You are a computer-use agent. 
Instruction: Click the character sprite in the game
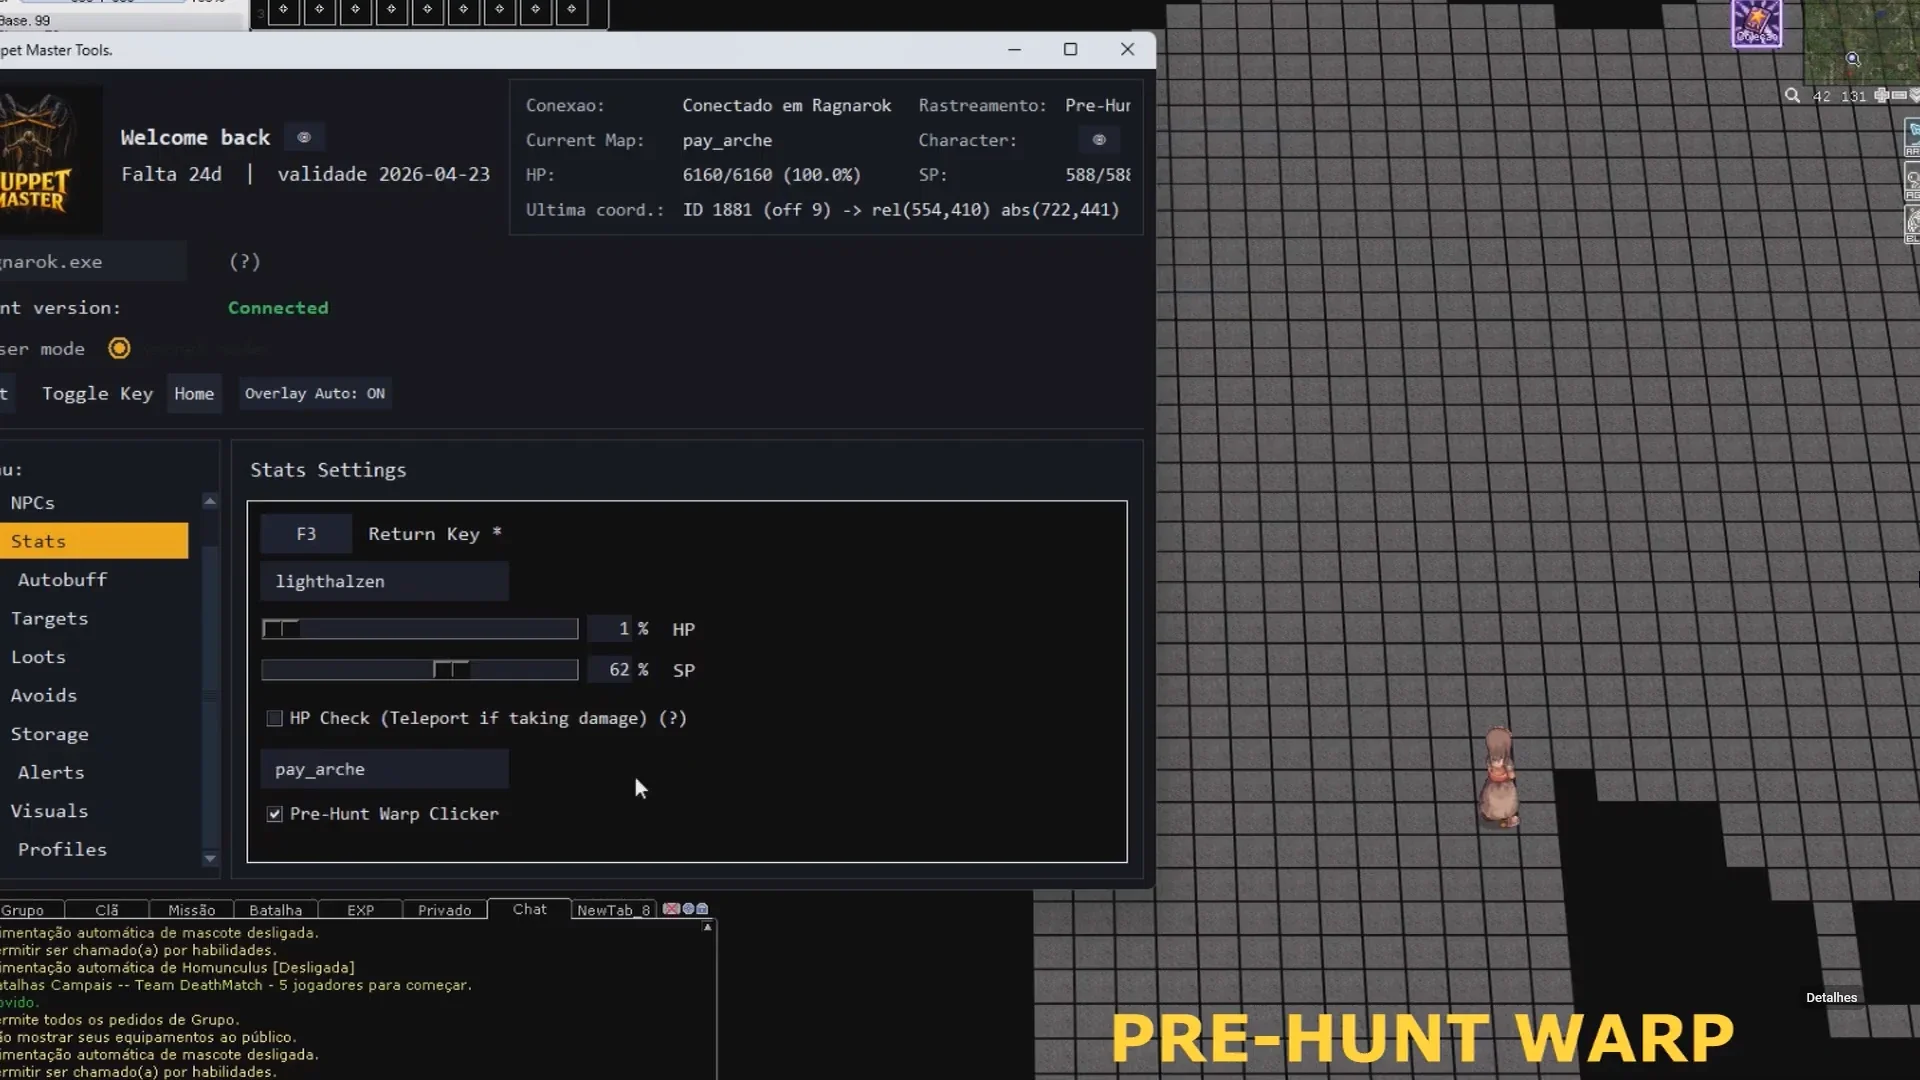(x=1498, y=777)
